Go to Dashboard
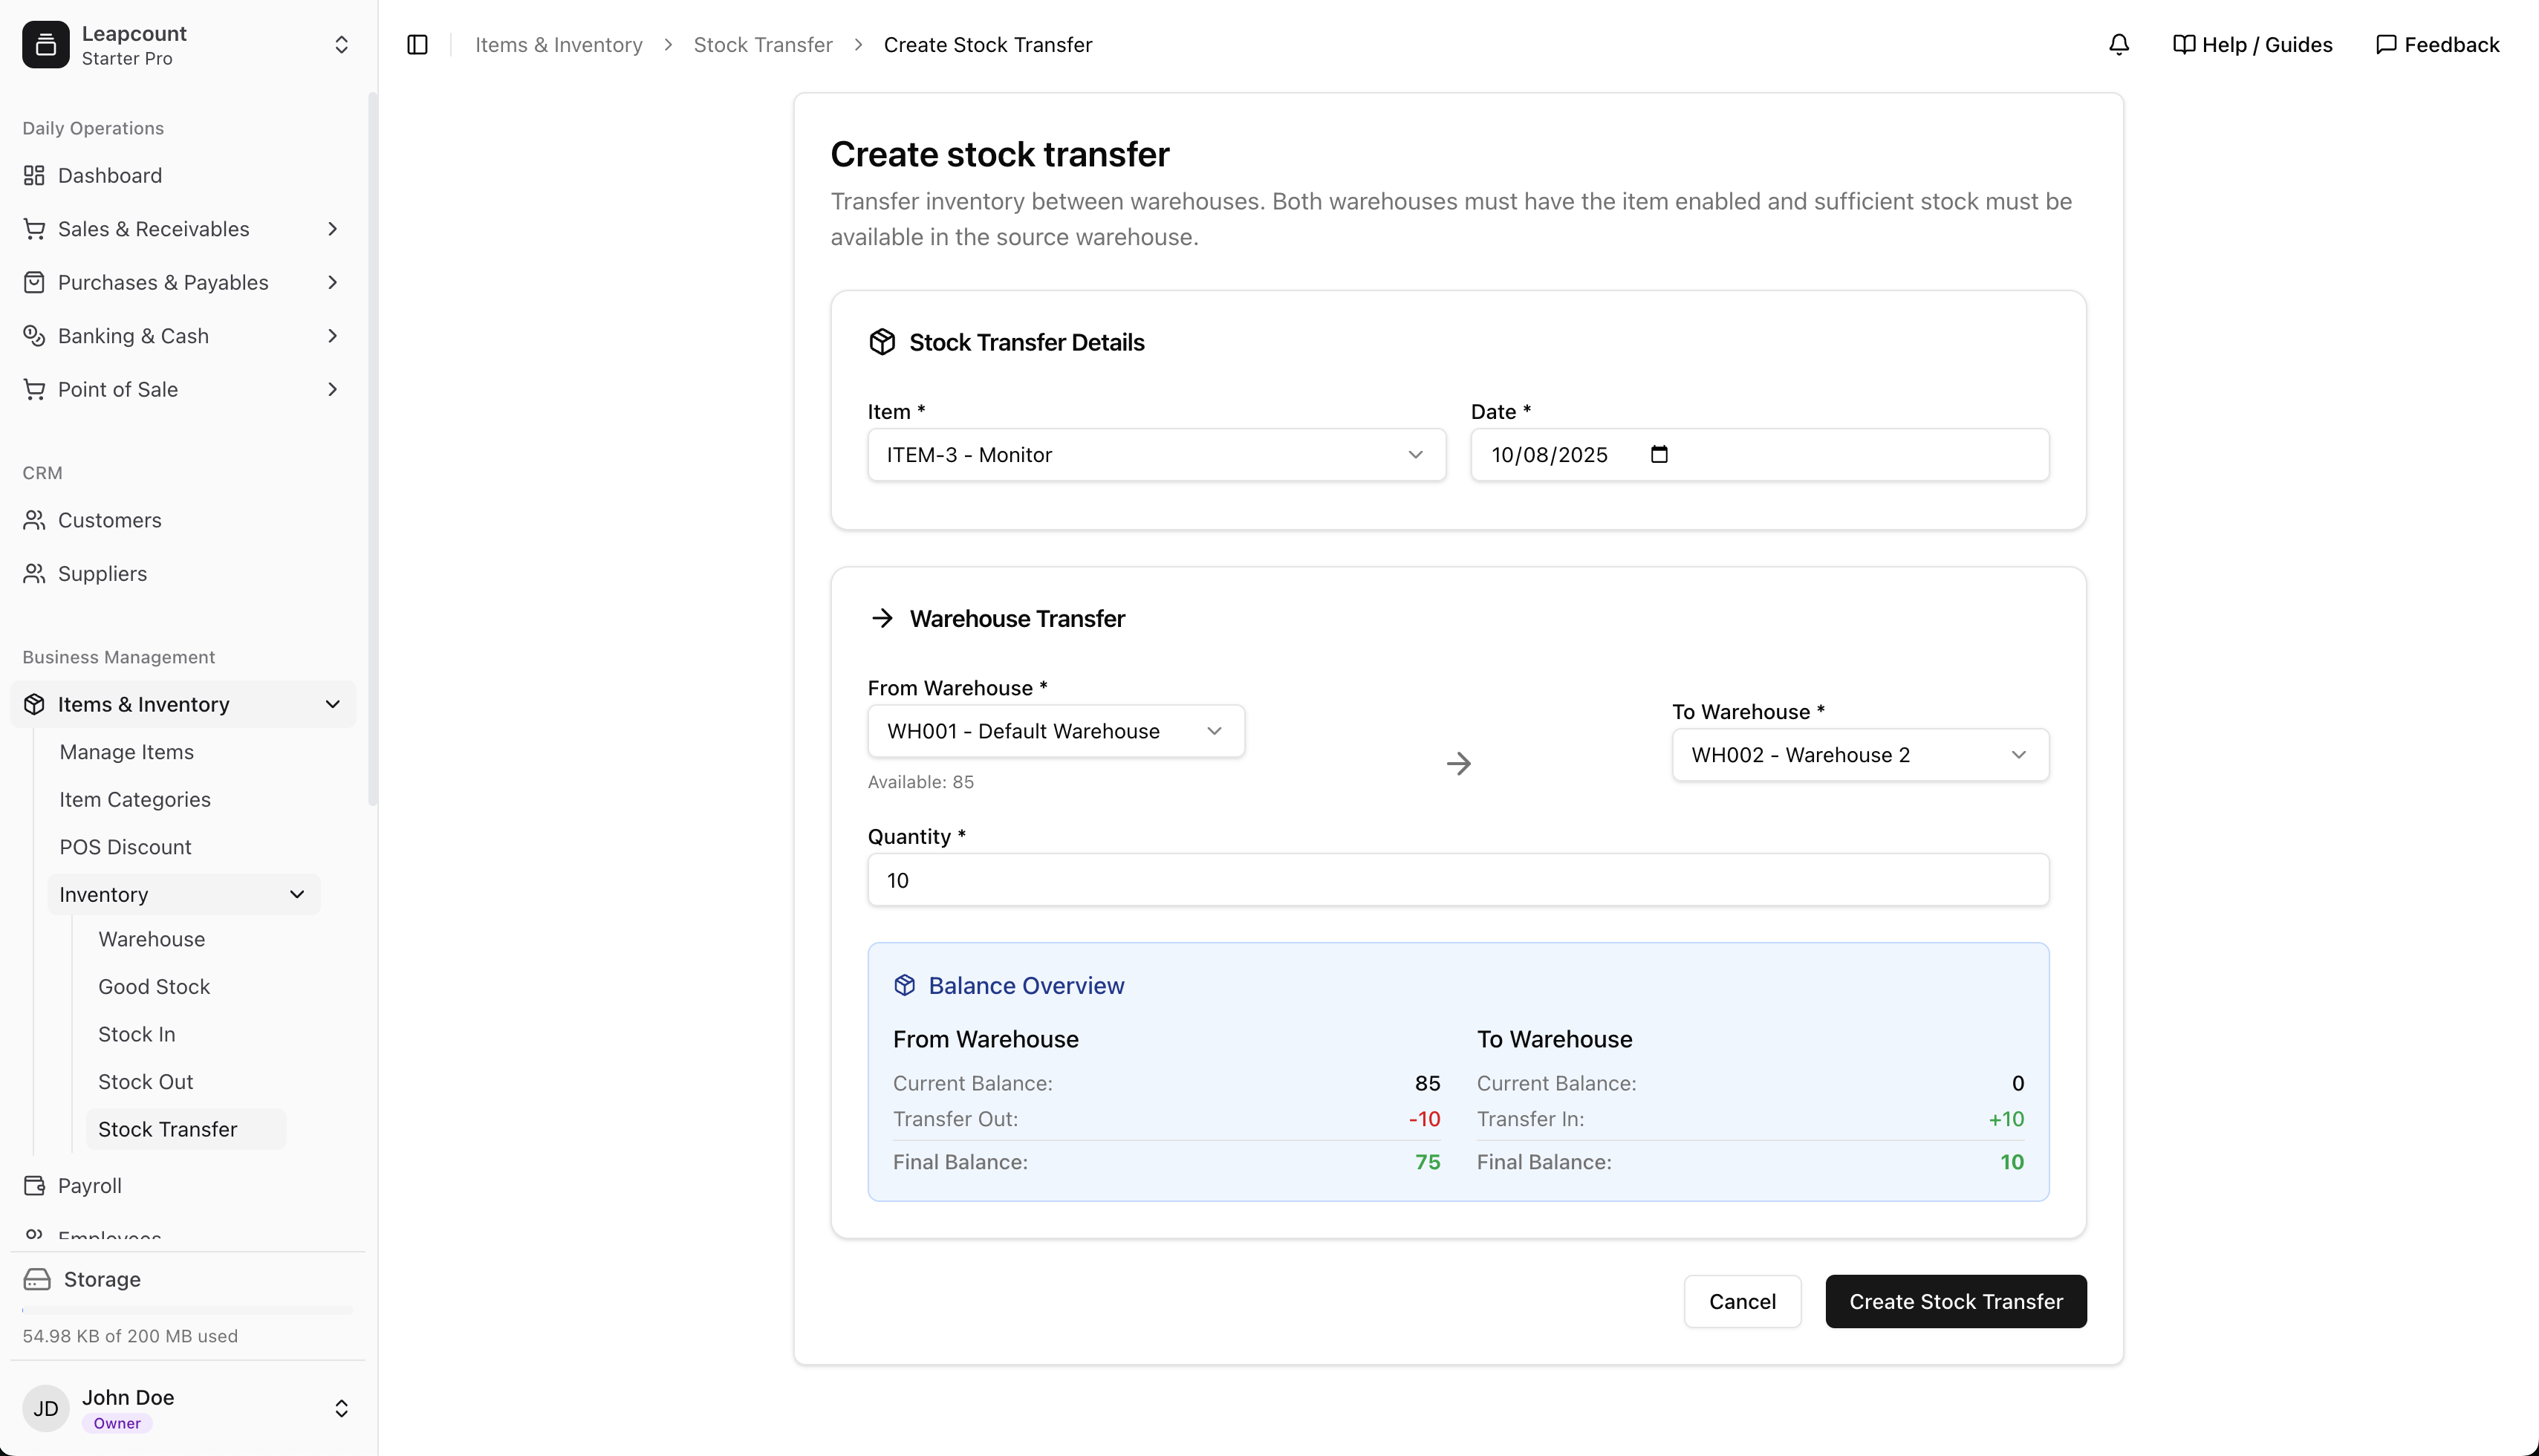Image resolution: width=2539 pixels, height=1456 pixels. coord(110,176)
